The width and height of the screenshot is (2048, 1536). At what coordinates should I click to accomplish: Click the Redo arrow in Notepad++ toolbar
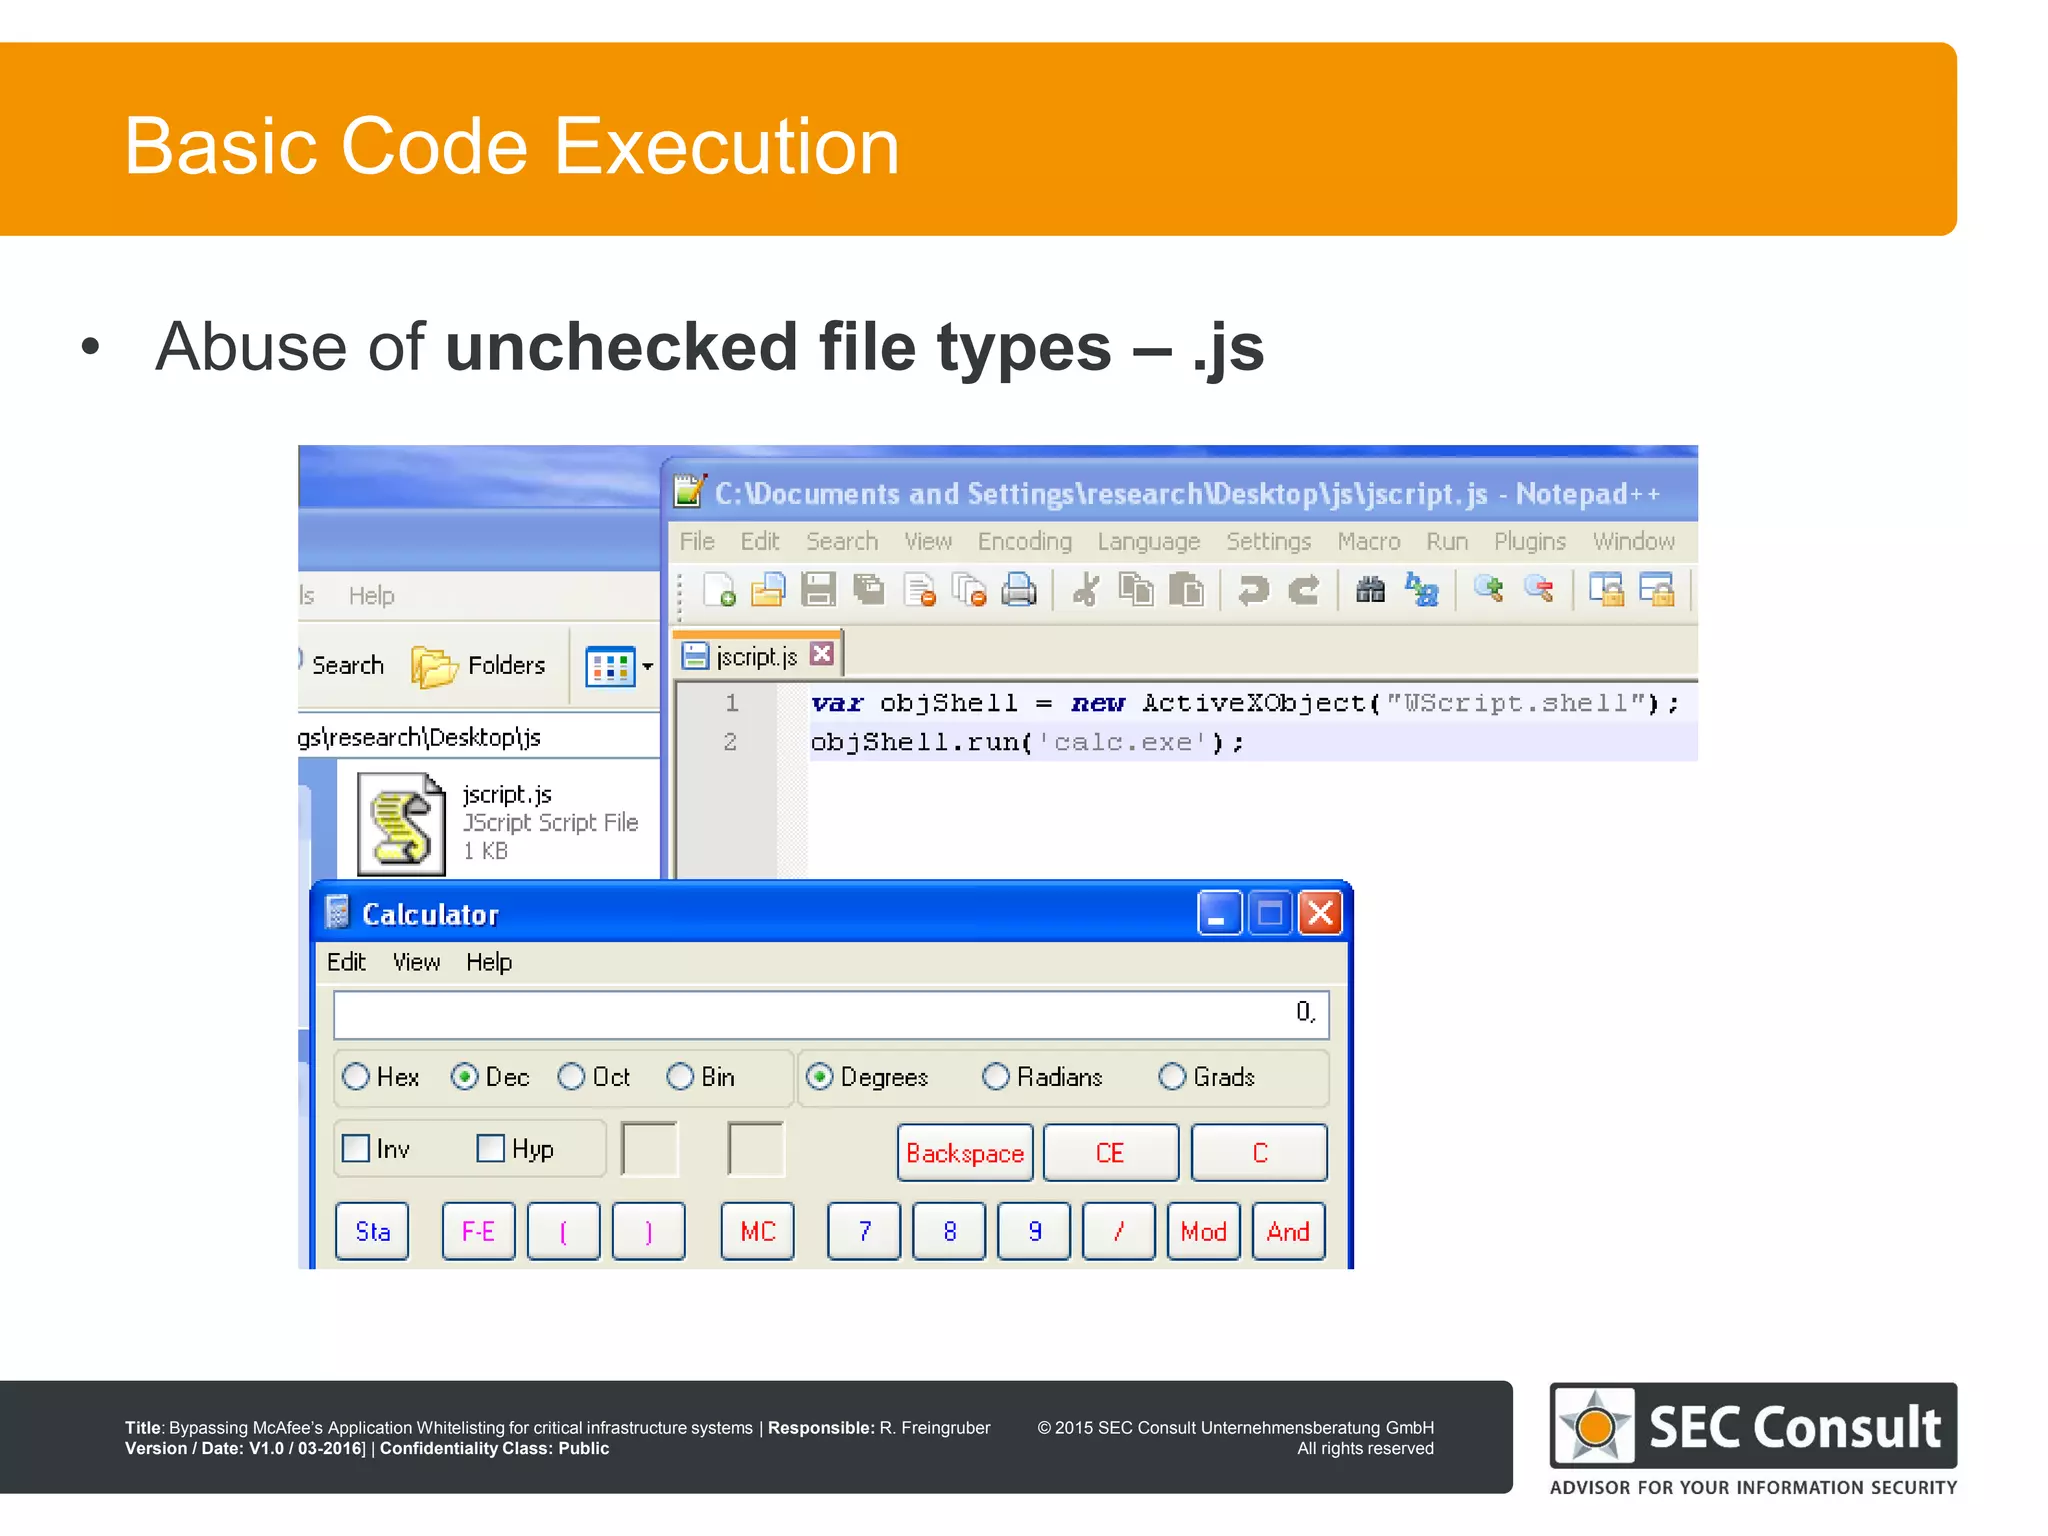pos(1303,590)
